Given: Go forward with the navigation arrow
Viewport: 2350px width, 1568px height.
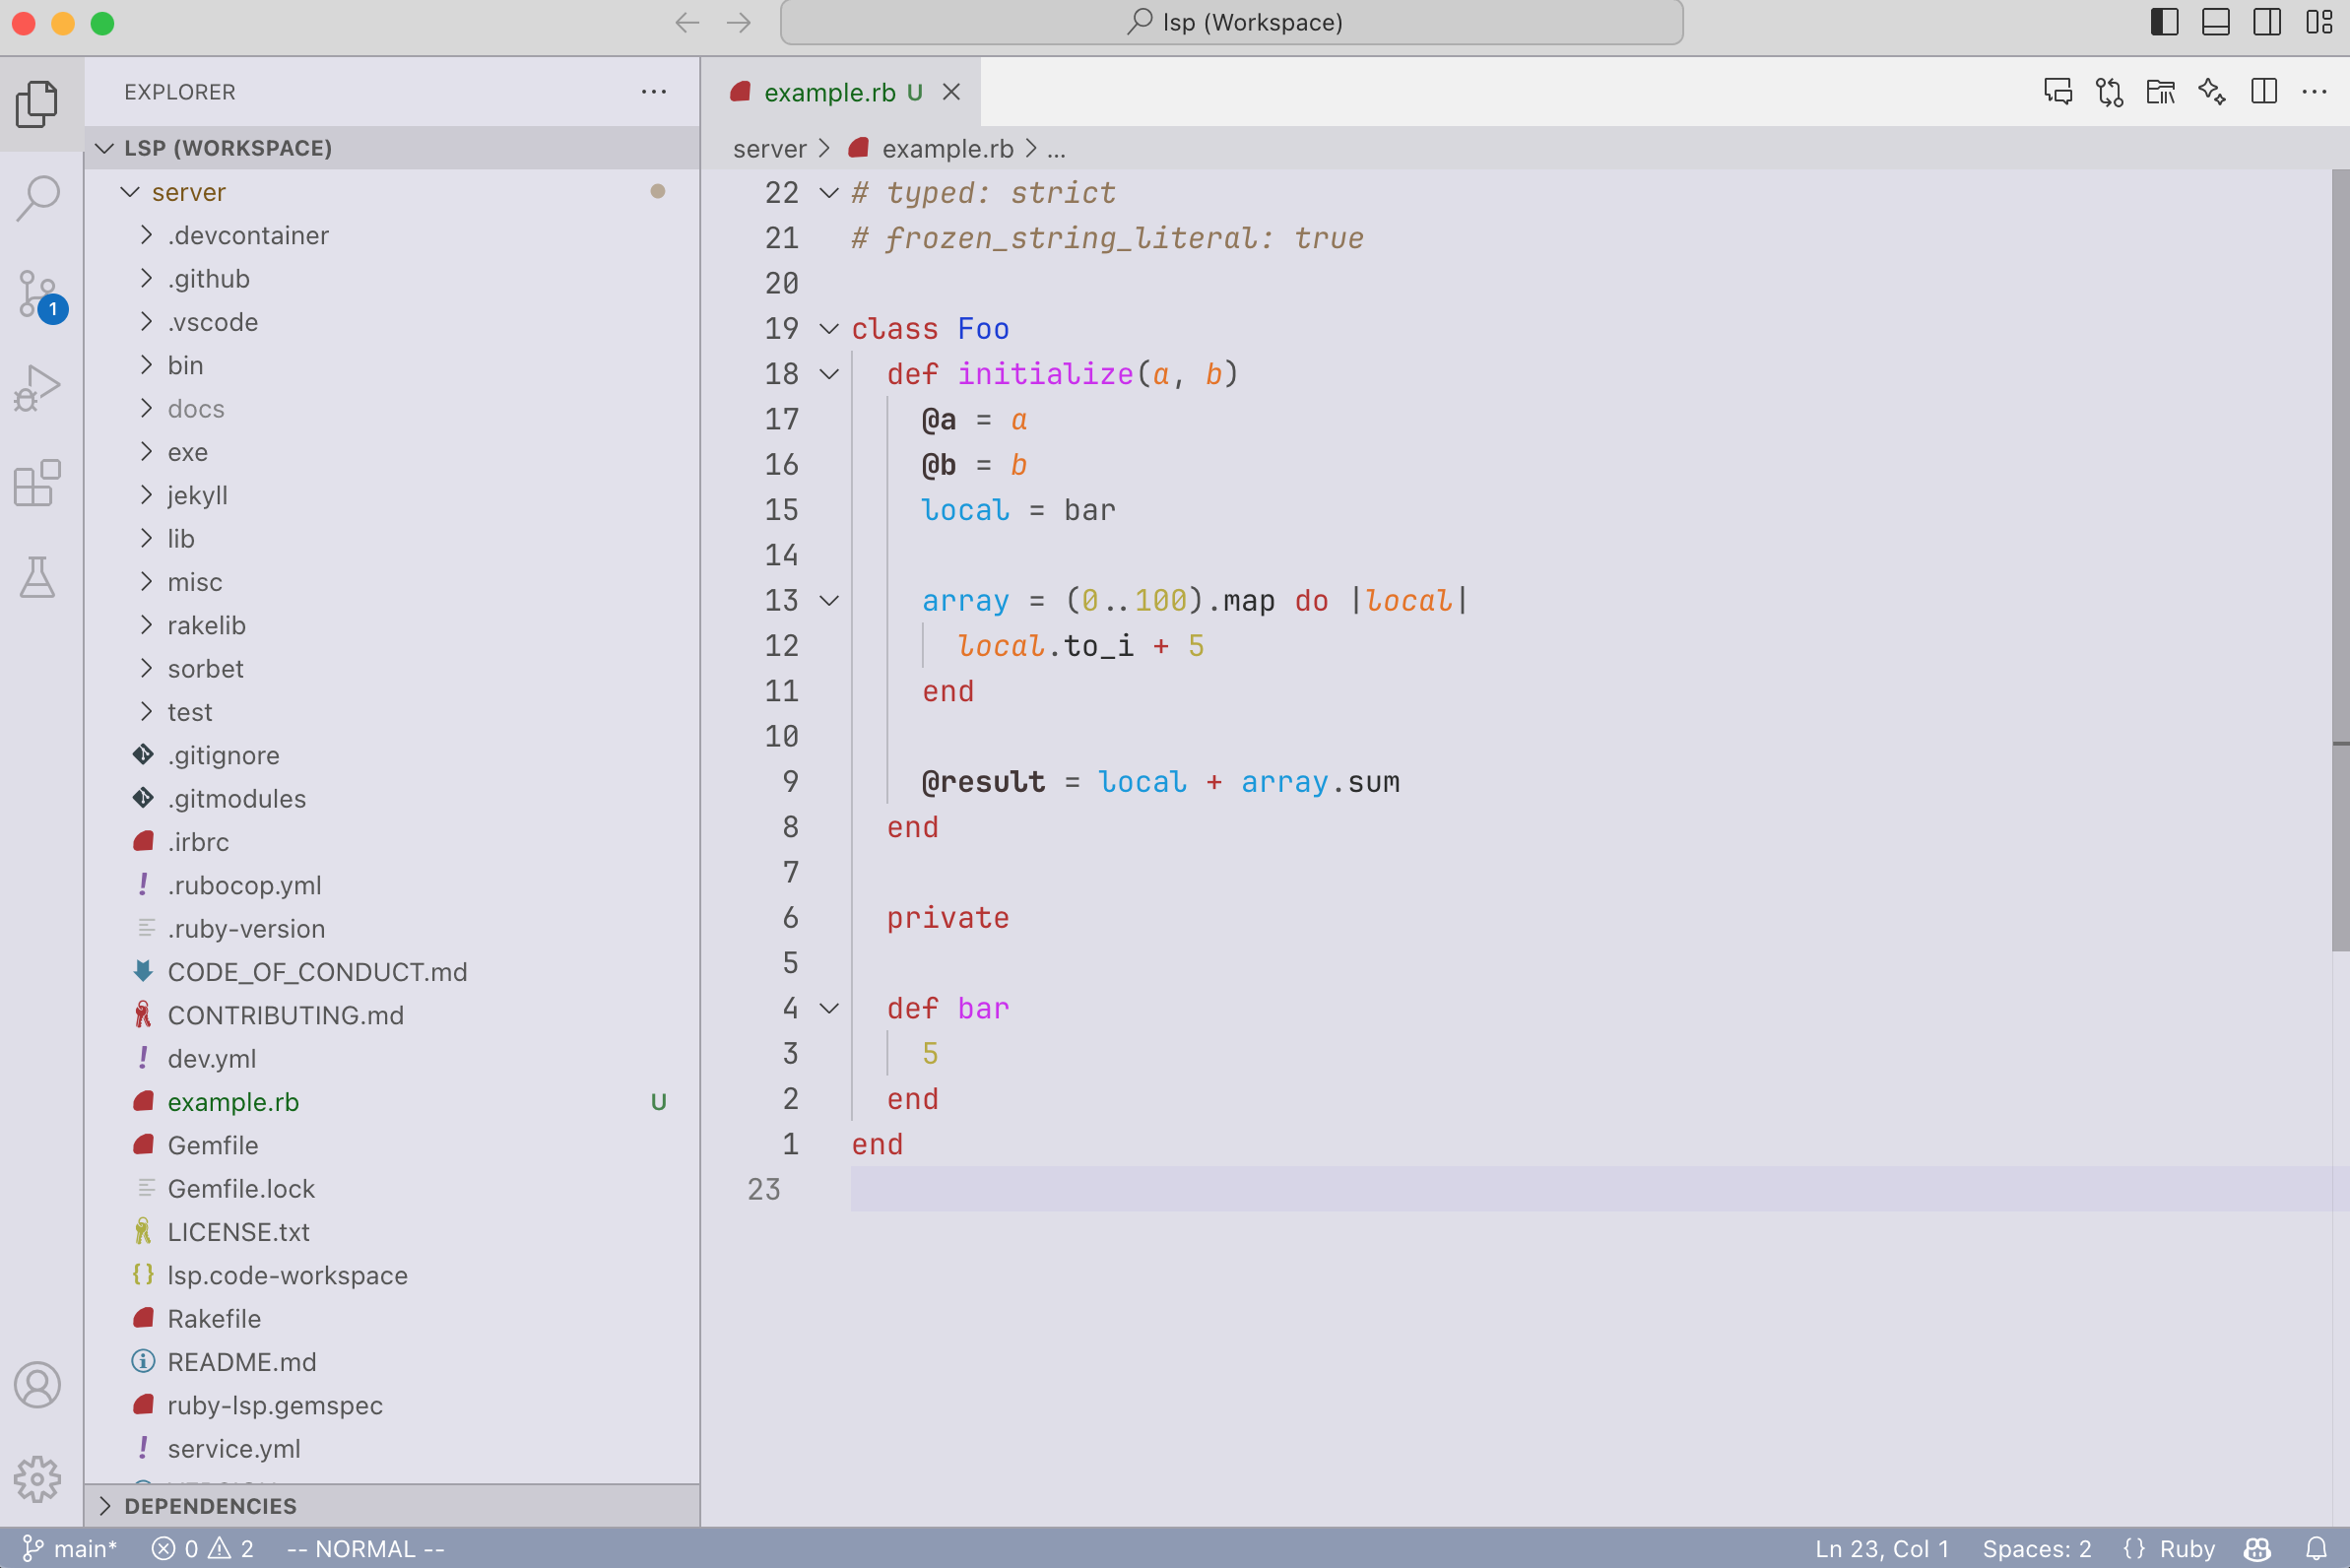Looking at the screenshot, I should tap(739, 23).
